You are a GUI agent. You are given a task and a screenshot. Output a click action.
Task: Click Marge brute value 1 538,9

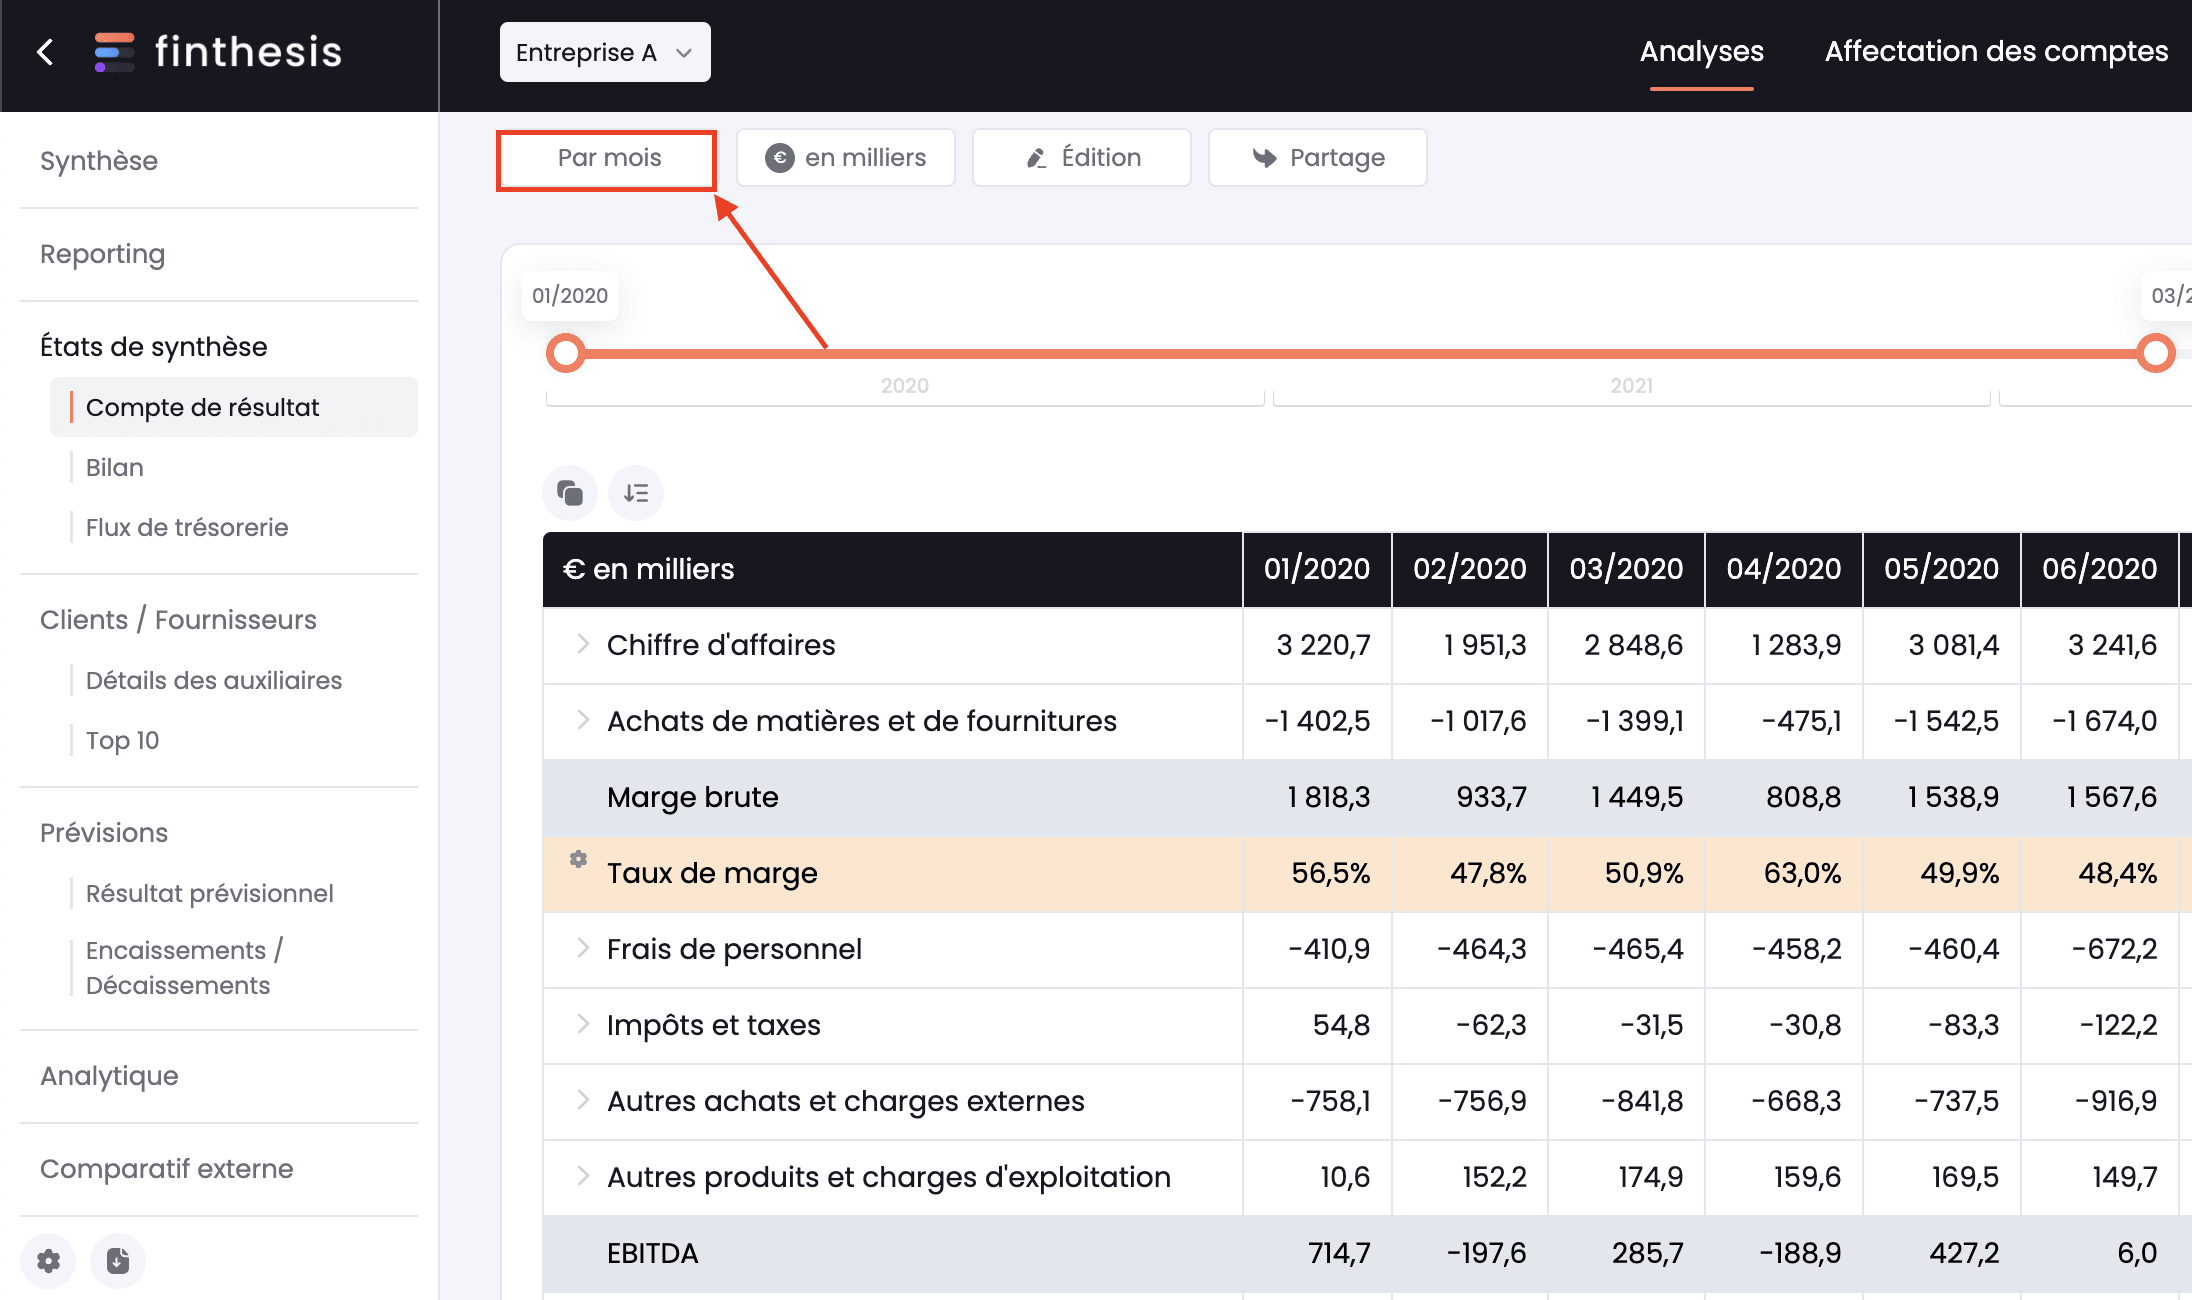pyautogui.click(x=1953, y=797)
